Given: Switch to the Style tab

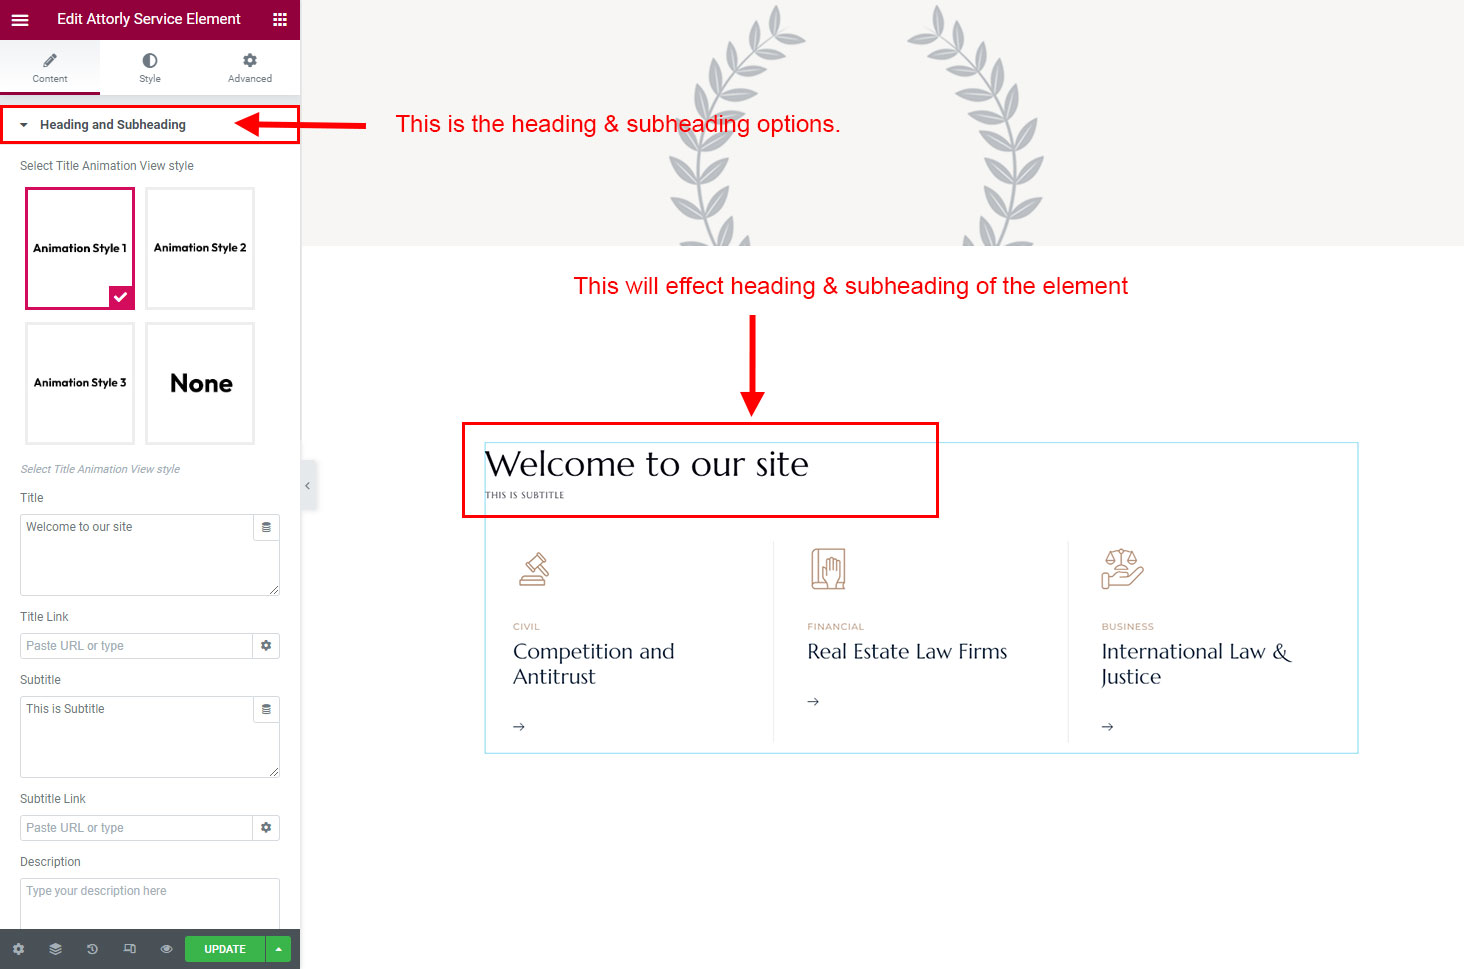Looking at the screenshot, I should [x=150, y=67].
